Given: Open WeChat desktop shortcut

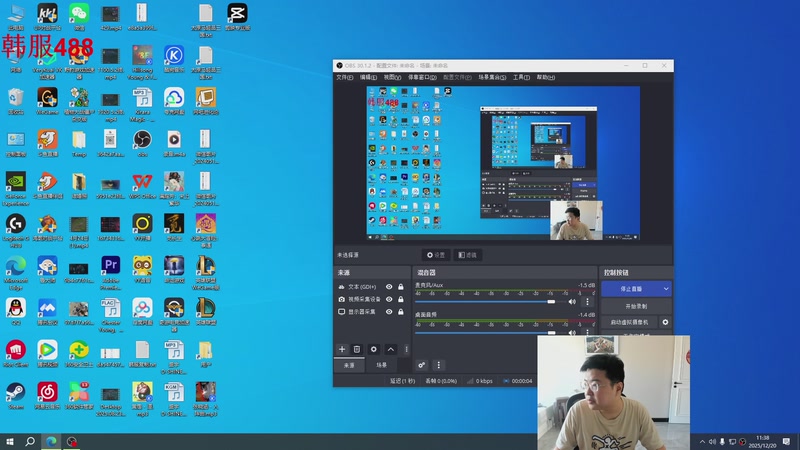Looking at the screenshot, I should pos(79,17).
